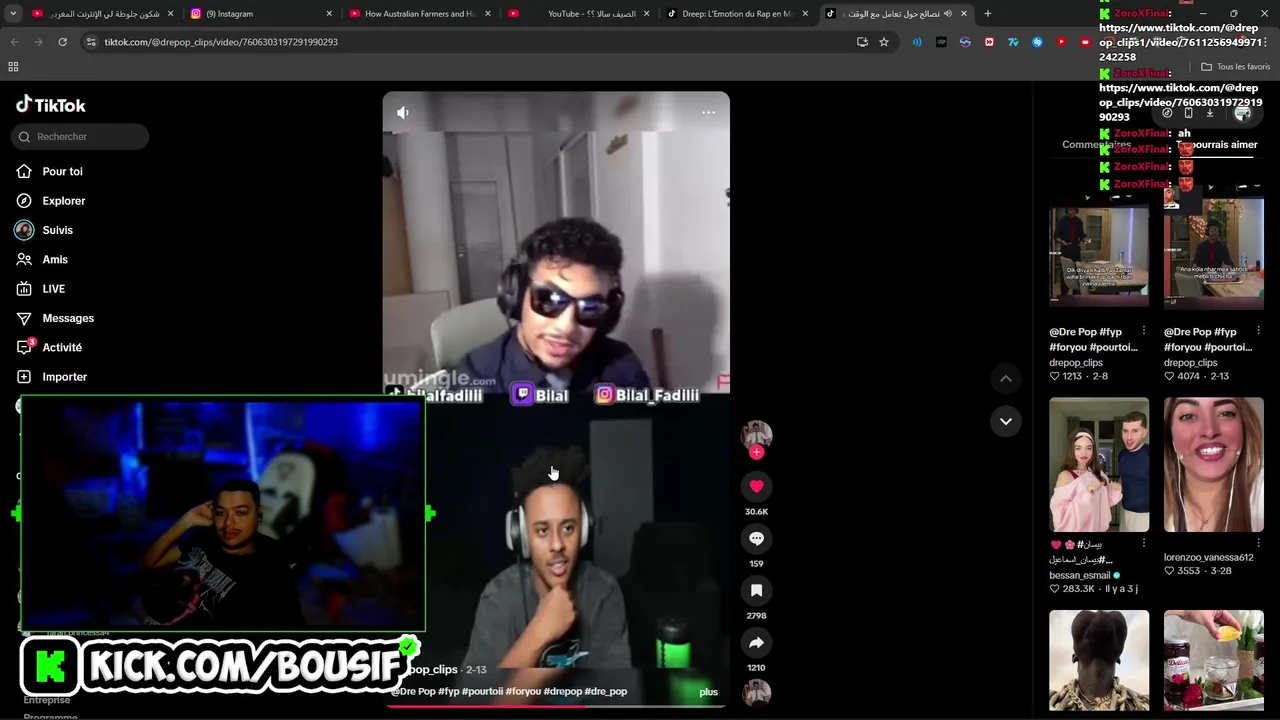Screen dimensions: 1280x720
Task: Mute the TikTok tab audio indicator
Action: (947, 14)
